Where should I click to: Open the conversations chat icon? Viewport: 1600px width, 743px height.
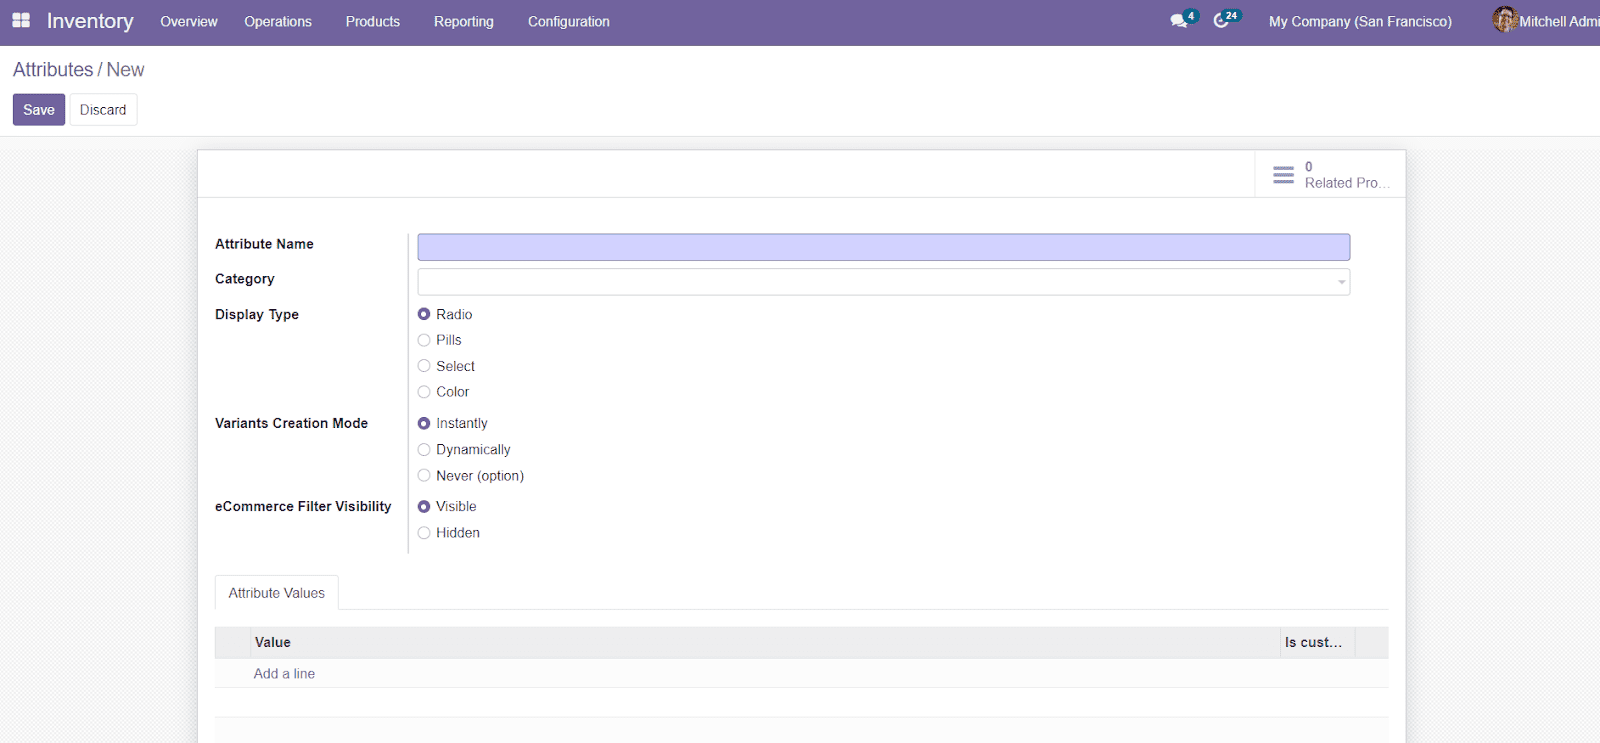1179,21
